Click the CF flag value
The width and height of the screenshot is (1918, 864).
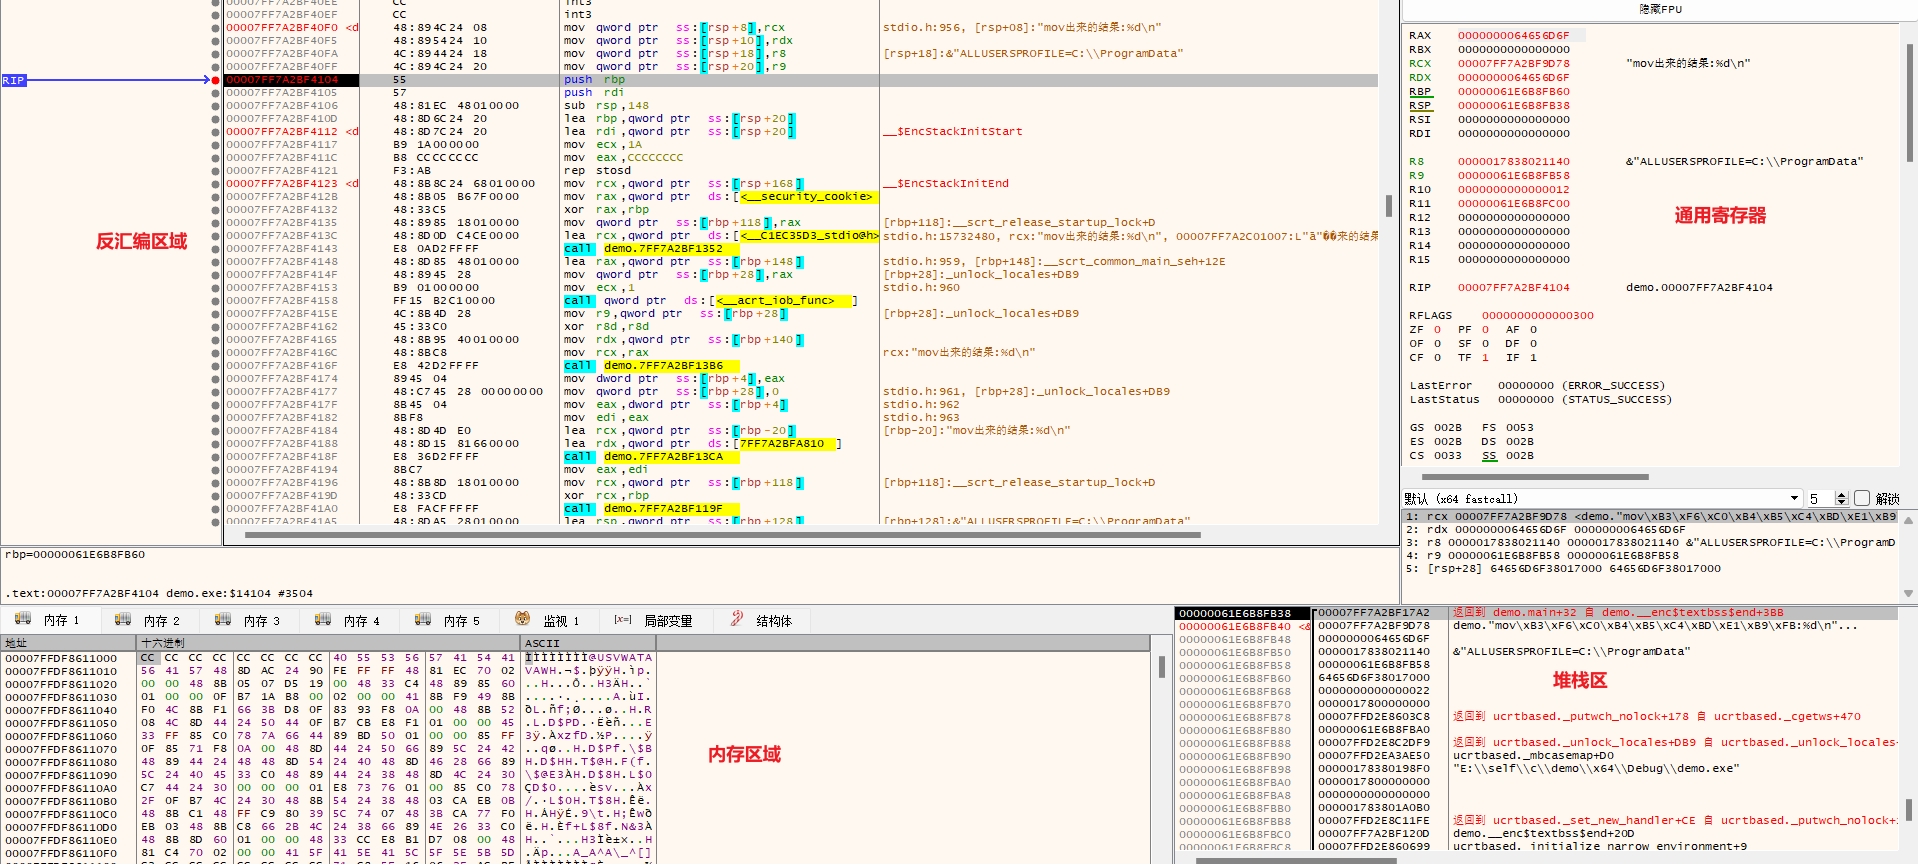click(1437, 357)
